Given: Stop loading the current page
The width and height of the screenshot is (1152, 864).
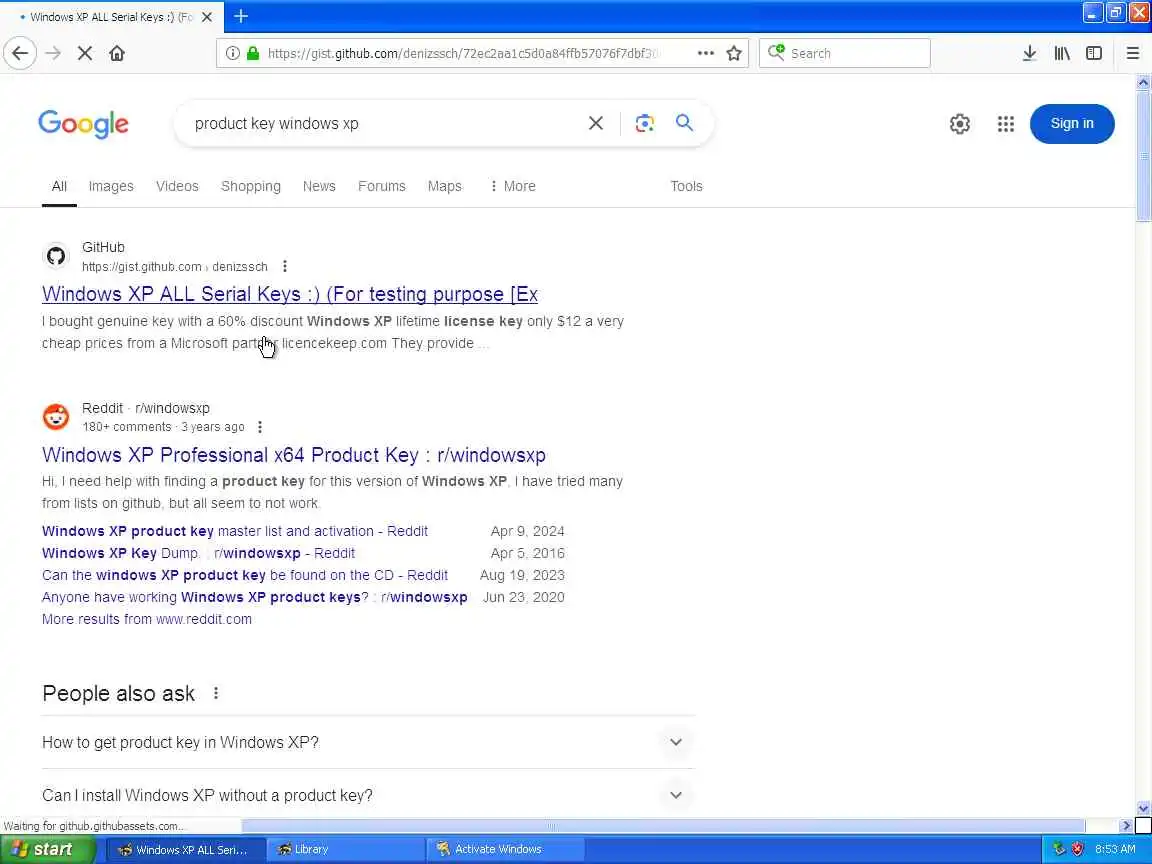Looking at the screenshot, I should coord(84,53).
